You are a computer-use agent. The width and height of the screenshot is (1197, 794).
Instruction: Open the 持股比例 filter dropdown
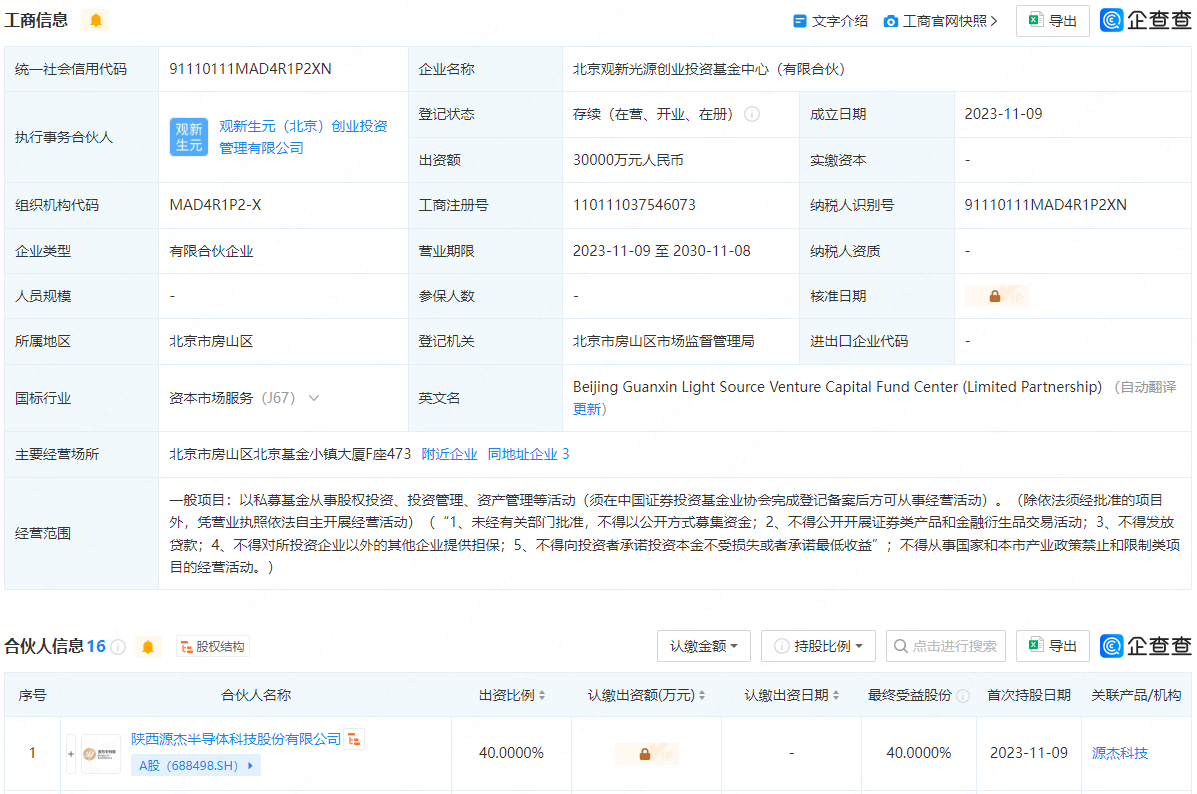(x=818, y=646)
